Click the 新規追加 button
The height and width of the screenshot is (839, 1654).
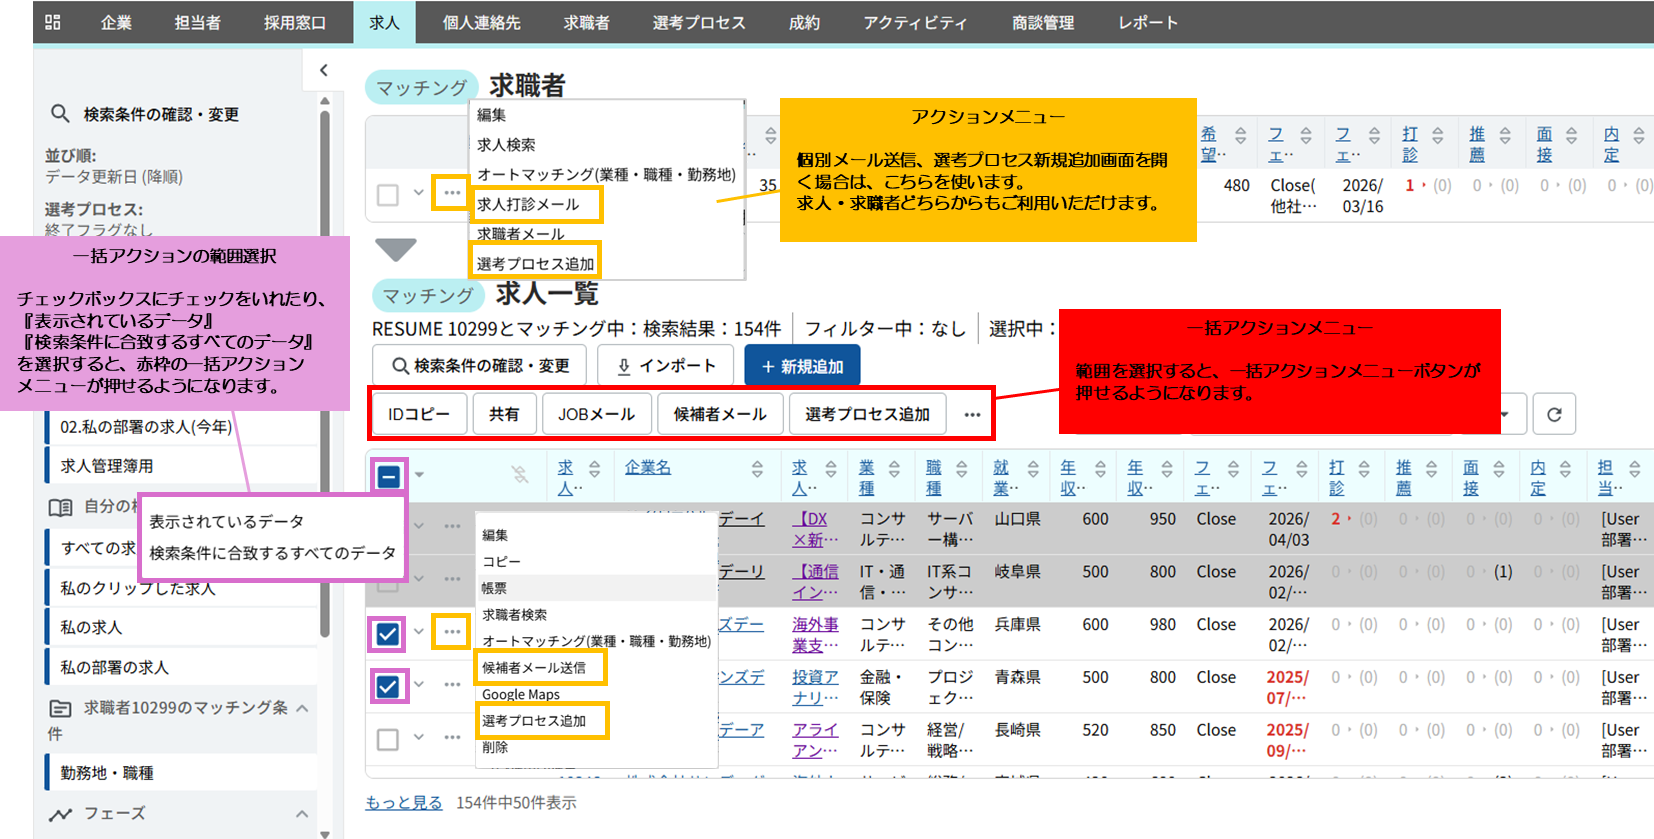[802, 366]
